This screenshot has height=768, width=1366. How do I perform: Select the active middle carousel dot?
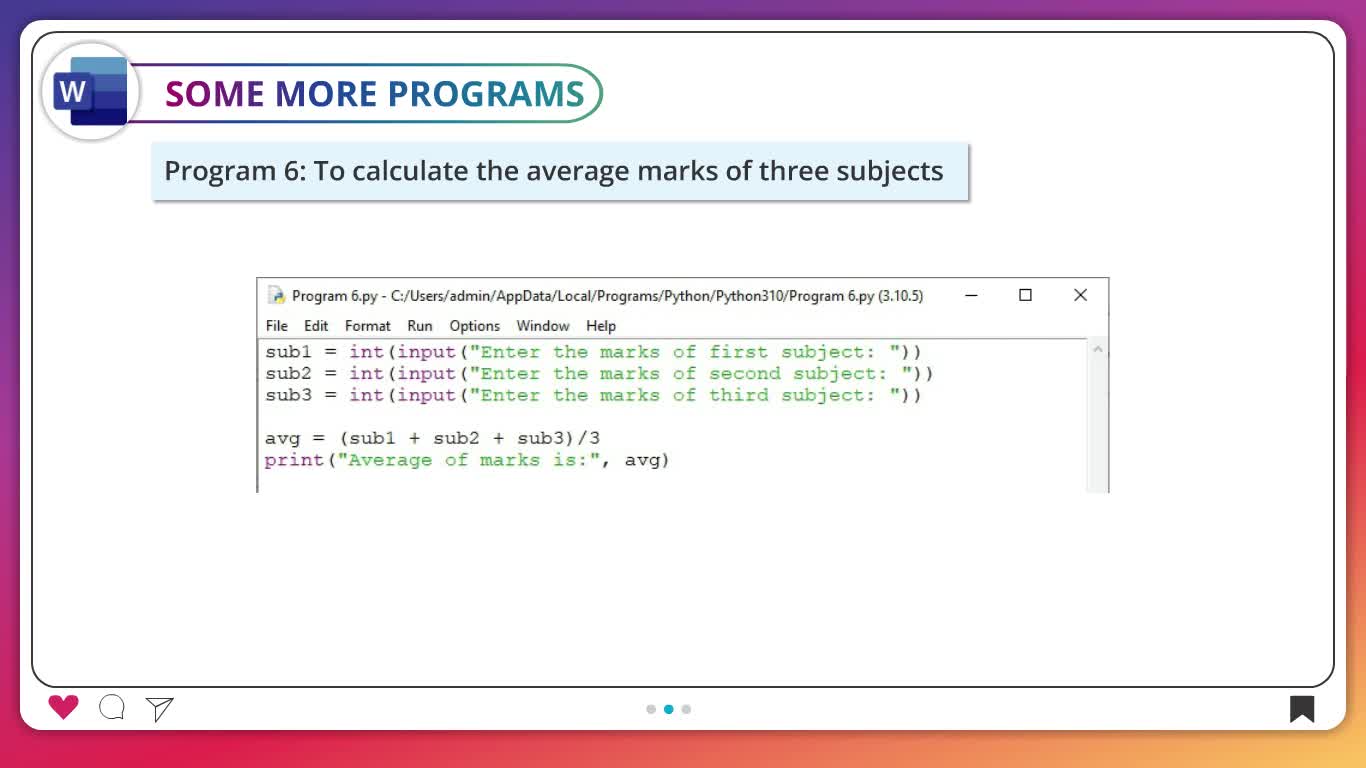669,709
